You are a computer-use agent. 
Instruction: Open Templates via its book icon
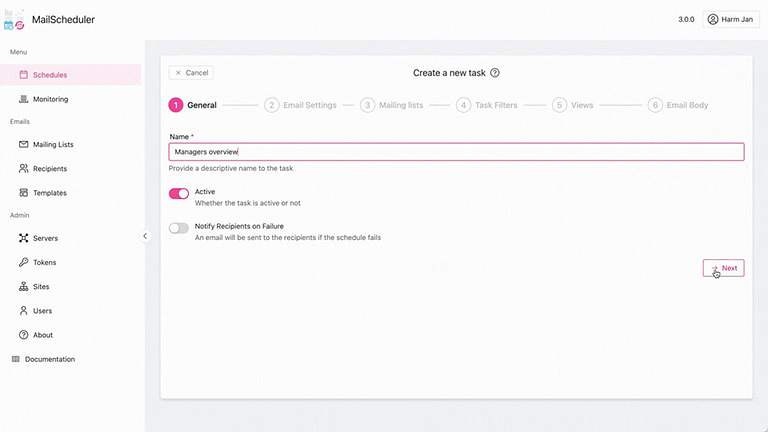(24, 193)
